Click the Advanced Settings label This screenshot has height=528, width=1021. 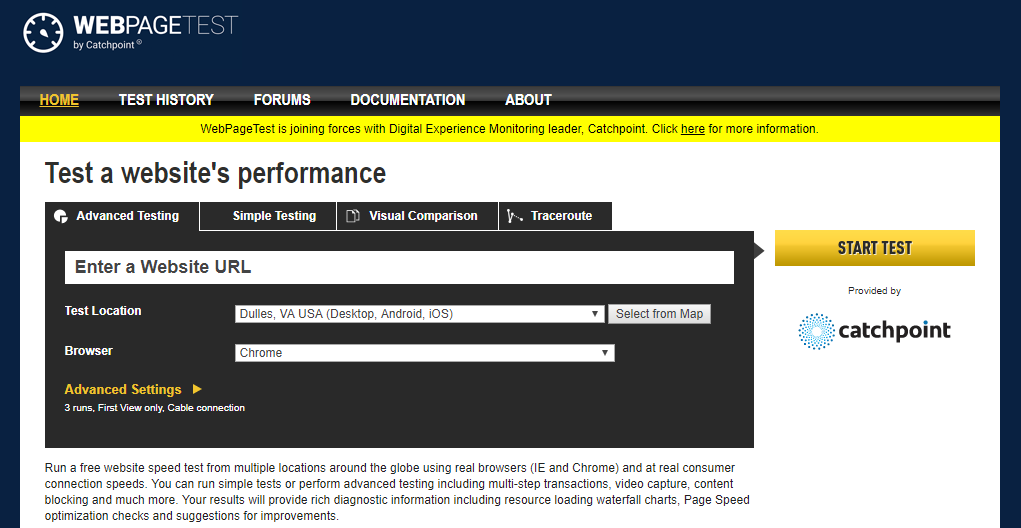point(123,389)
